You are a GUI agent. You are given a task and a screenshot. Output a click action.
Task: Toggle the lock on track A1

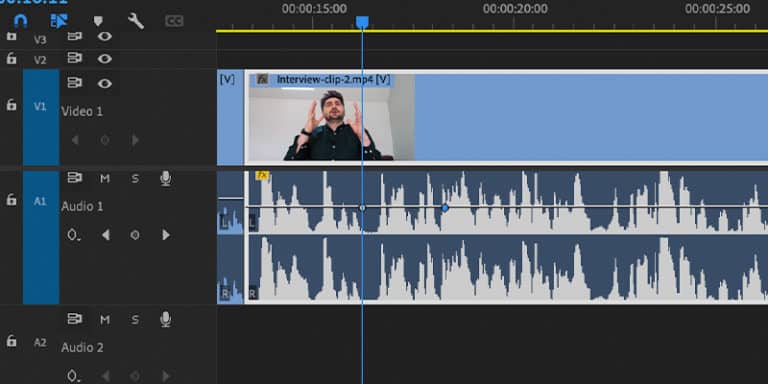(x=11, y=199)
